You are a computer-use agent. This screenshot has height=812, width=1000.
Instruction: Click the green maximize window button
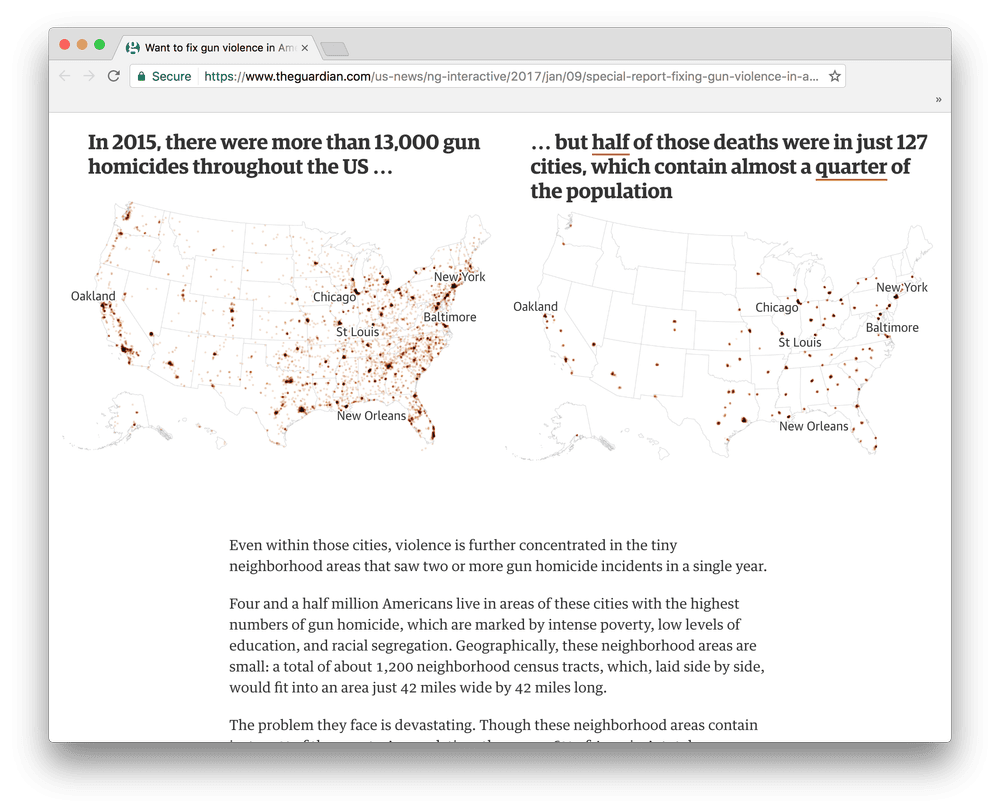(x=99, y=45)
